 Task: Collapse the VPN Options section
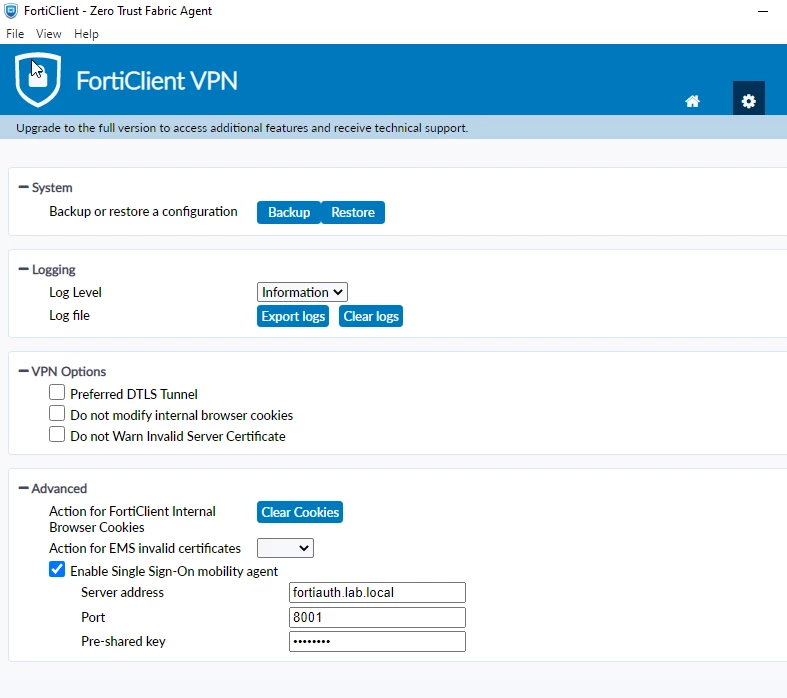pyautogui.click(x=23, y=371)
